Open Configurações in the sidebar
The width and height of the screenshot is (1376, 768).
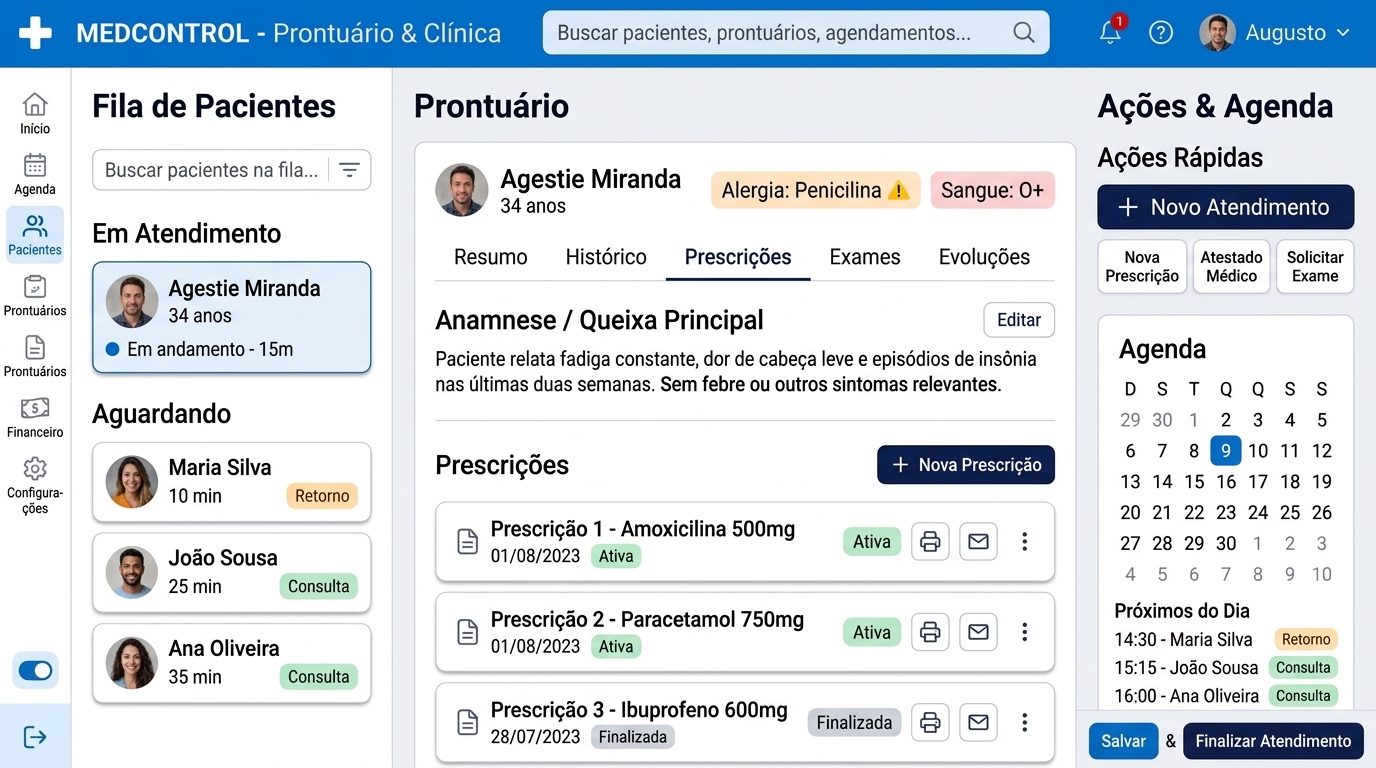point(35,486)
